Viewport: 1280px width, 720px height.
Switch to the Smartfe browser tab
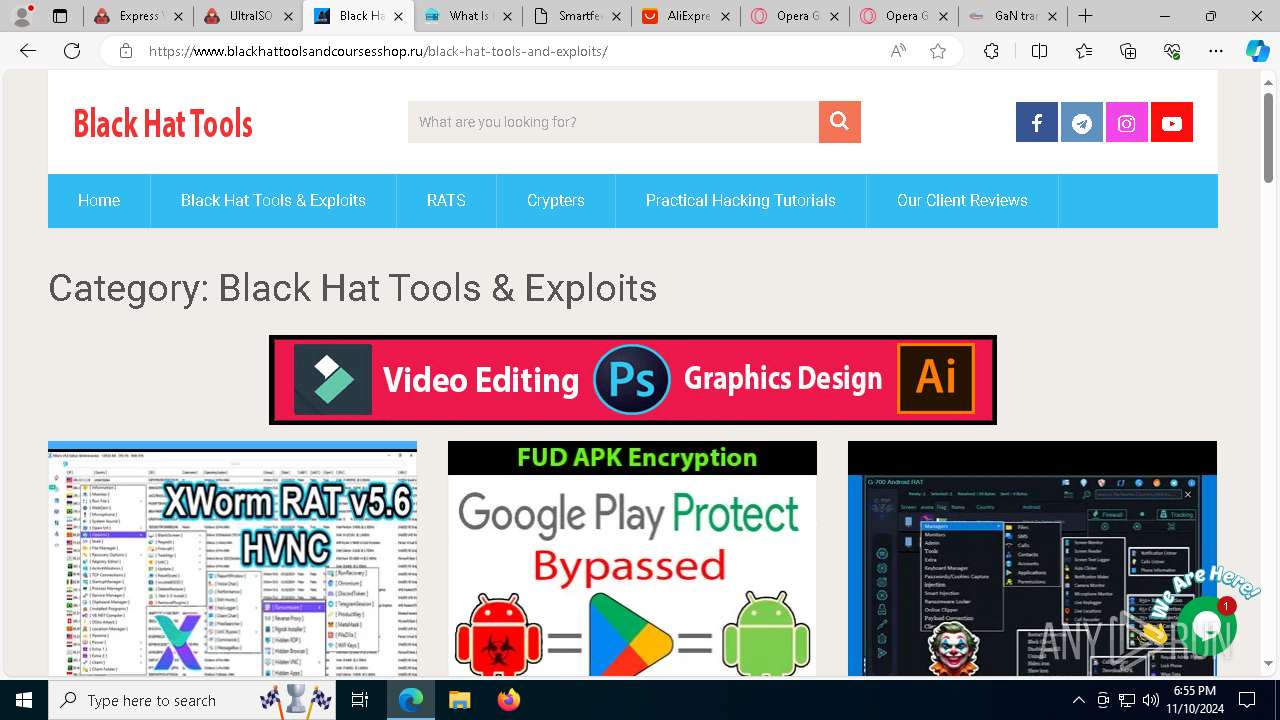577,16
